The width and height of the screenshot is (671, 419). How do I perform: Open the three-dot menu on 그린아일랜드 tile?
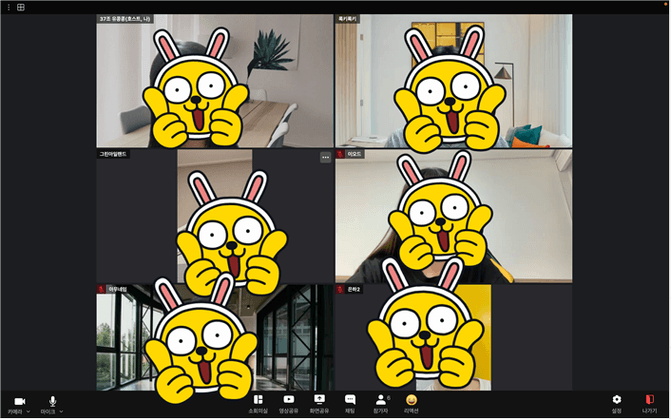326,157
